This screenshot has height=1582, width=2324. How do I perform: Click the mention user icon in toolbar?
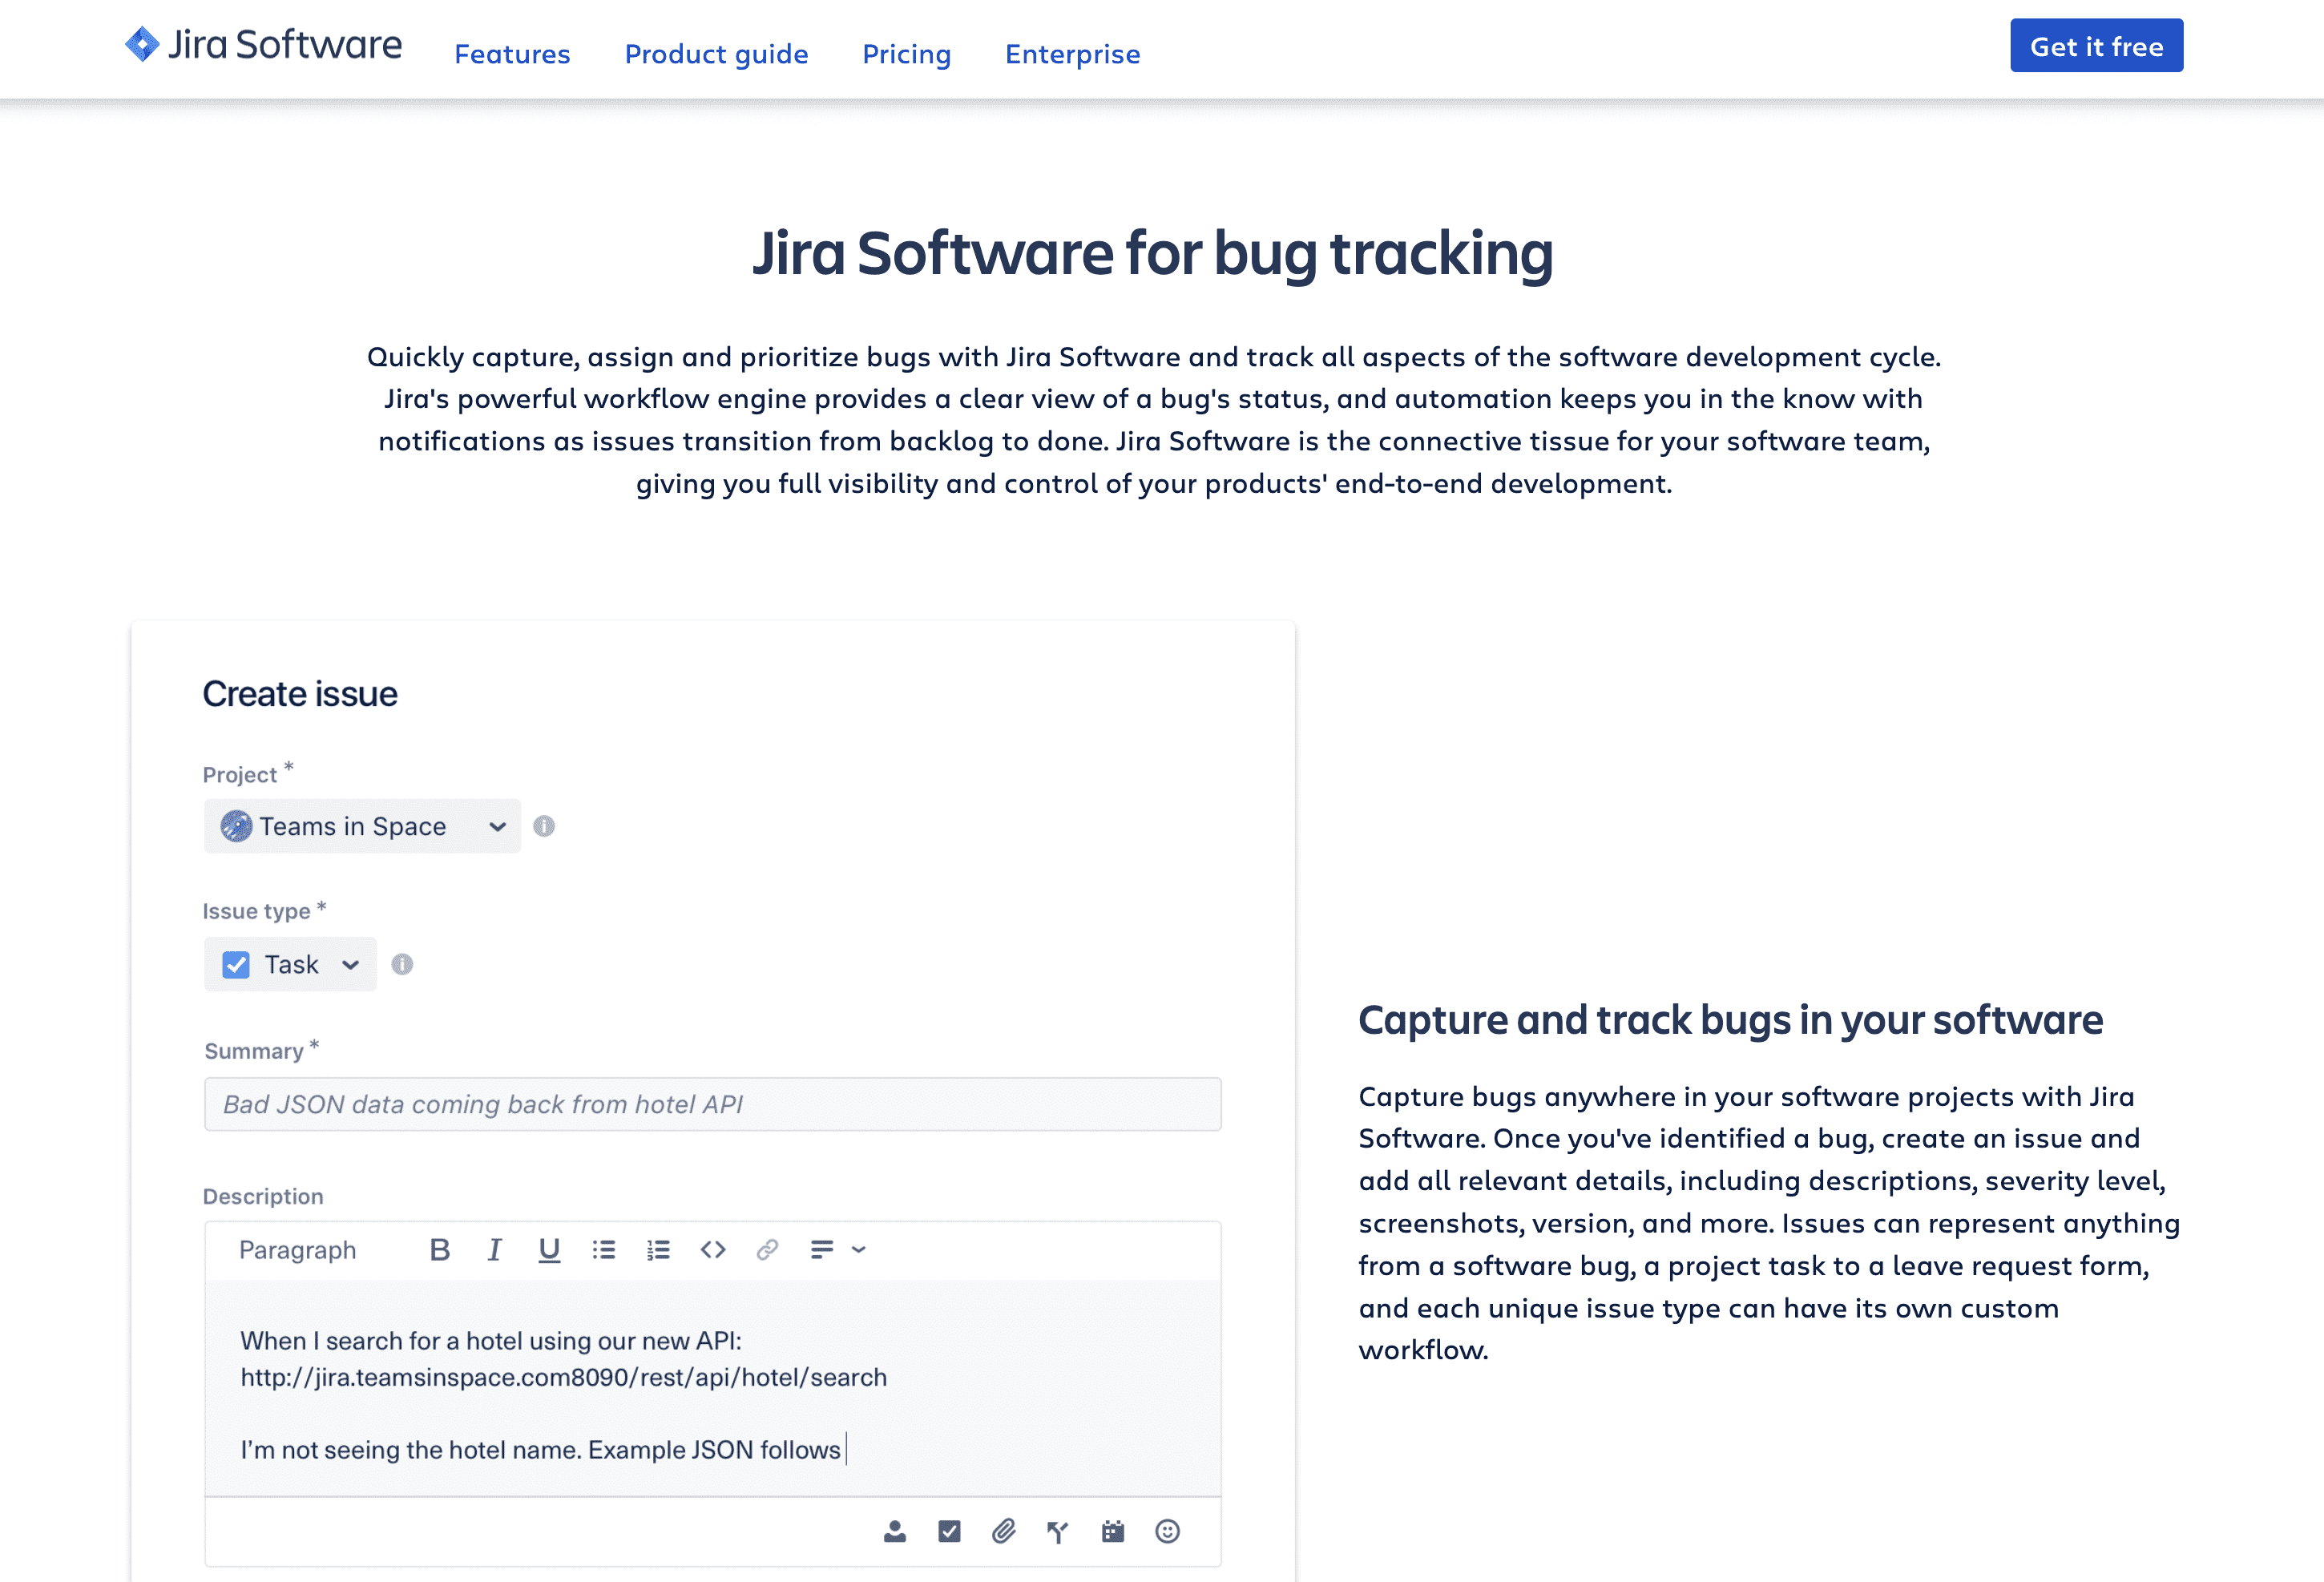pos(894,1531)
